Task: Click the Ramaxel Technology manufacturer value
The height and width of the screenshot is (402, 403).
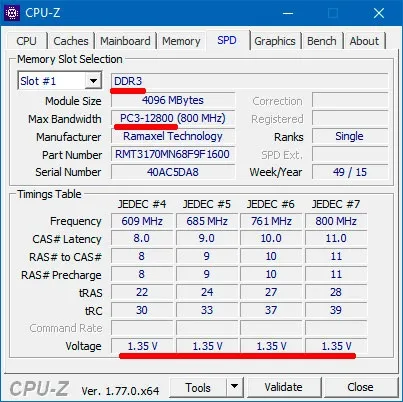Action: click(x=173, y=136)
